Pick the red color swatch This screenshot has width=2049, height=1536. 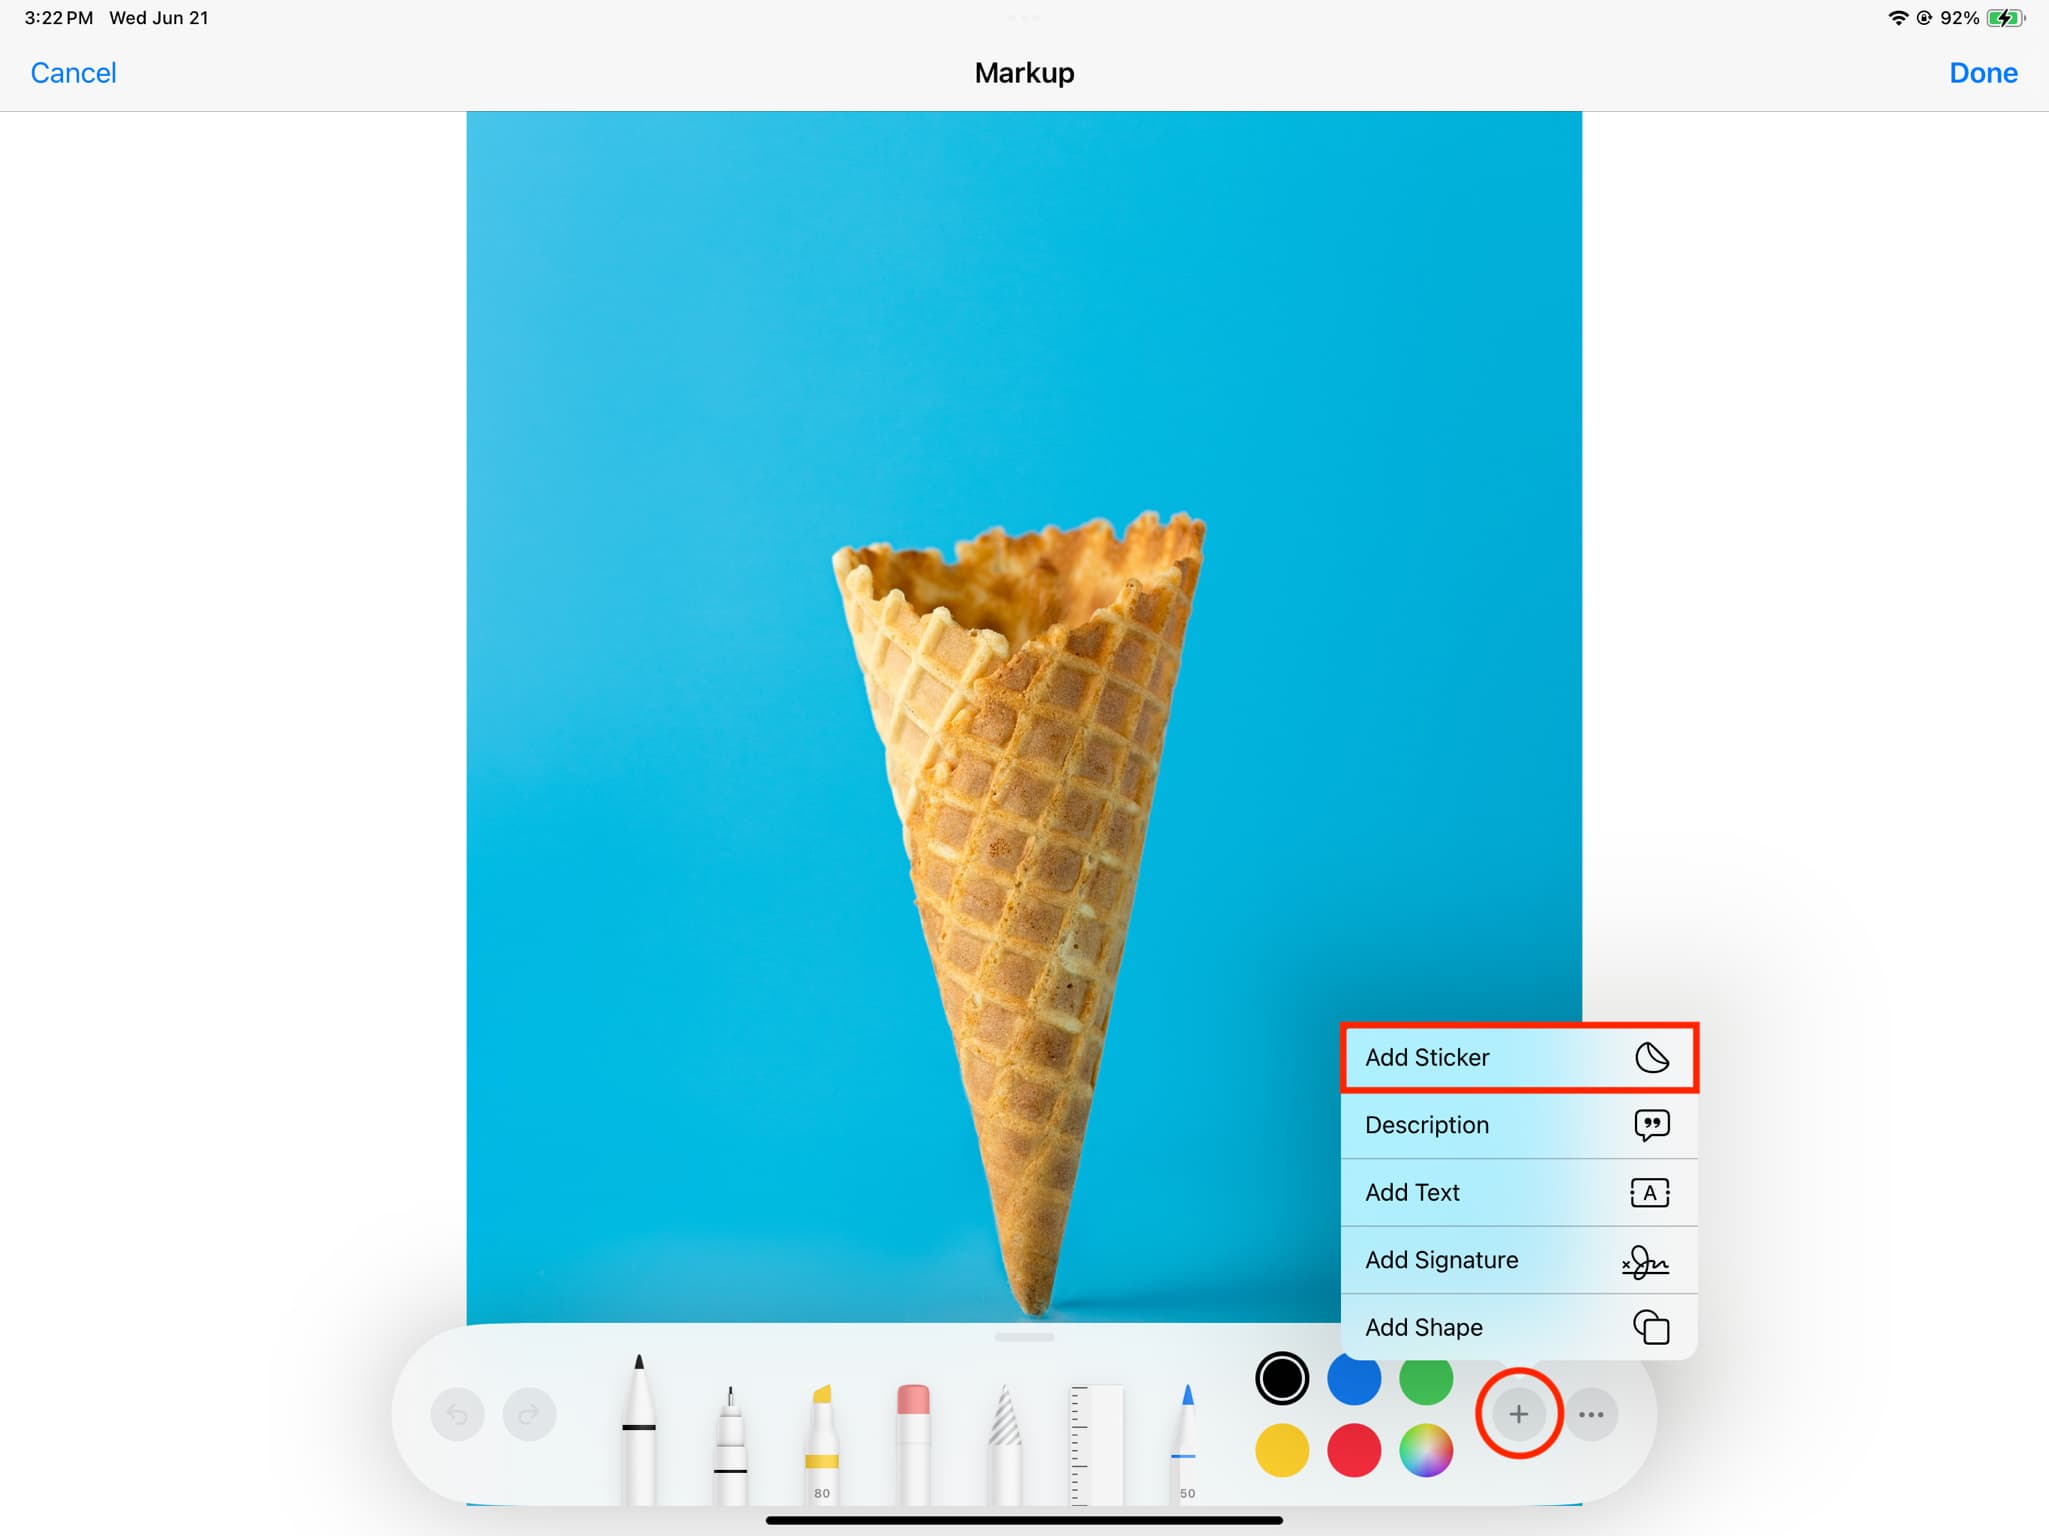coord(1354,1450)
